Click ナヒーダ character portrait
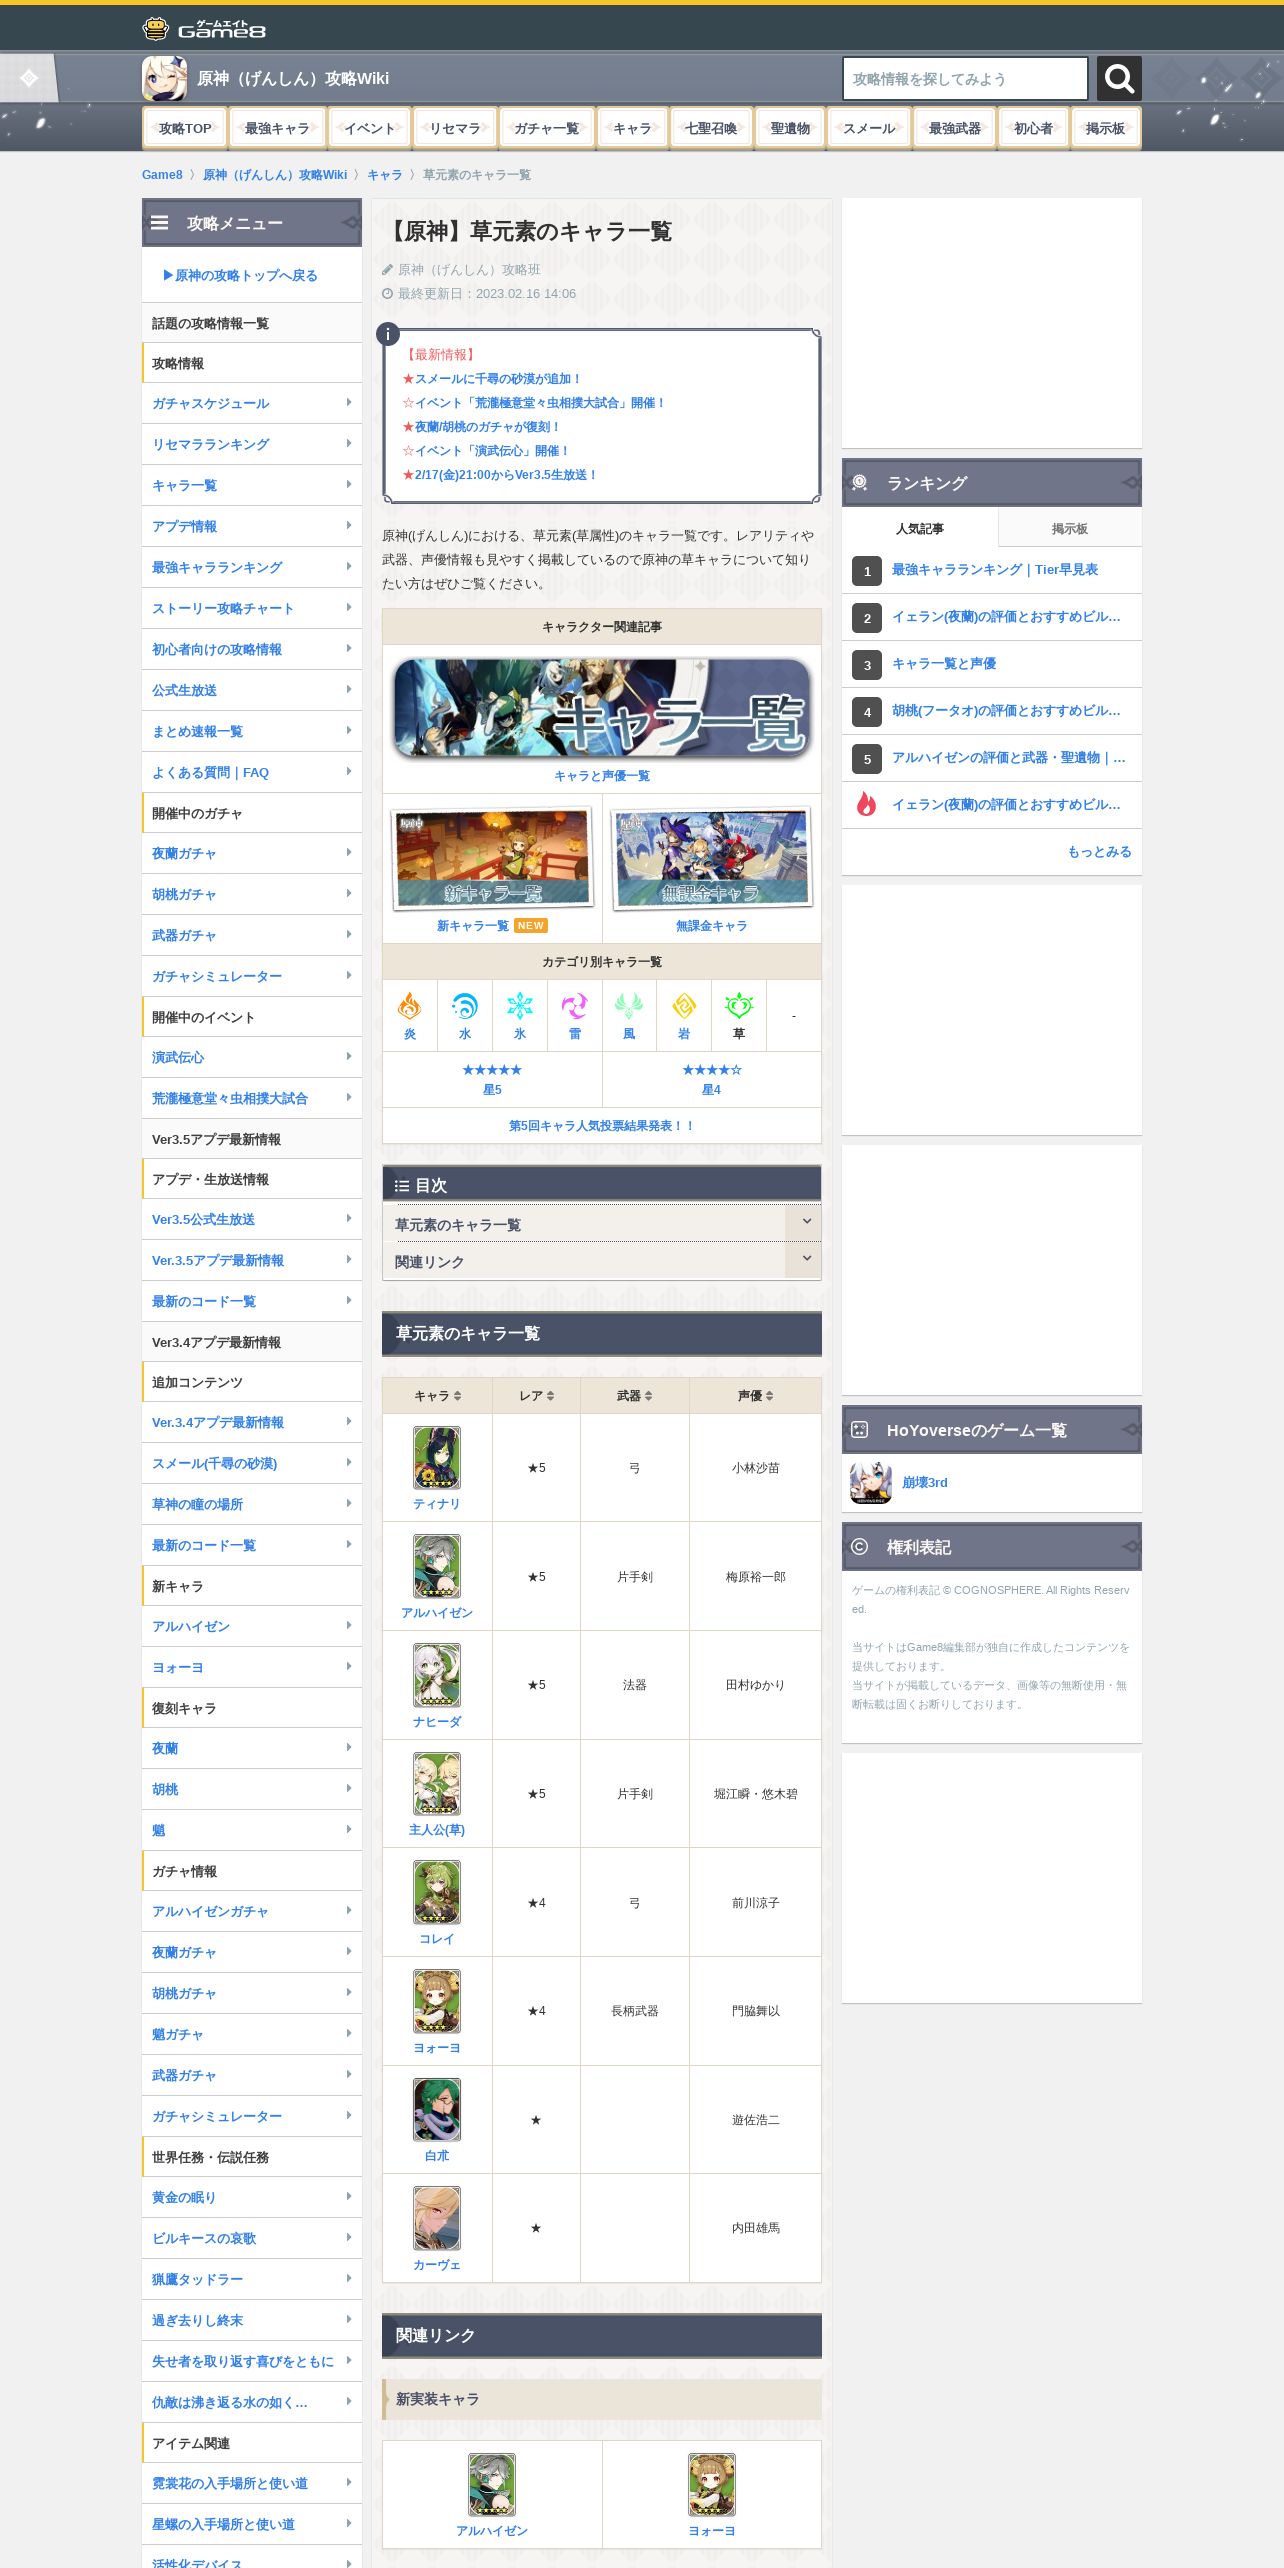 [x=437, y=1675]
